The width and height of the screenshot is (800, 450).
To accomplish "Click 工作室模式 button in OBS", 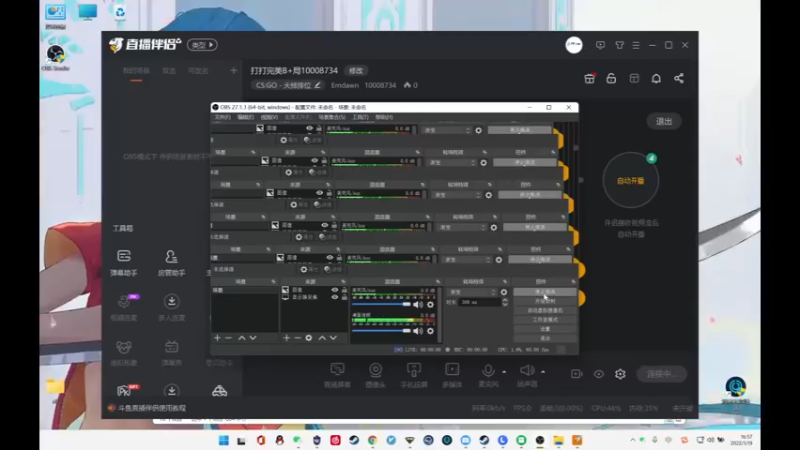I will click(545, 319).
